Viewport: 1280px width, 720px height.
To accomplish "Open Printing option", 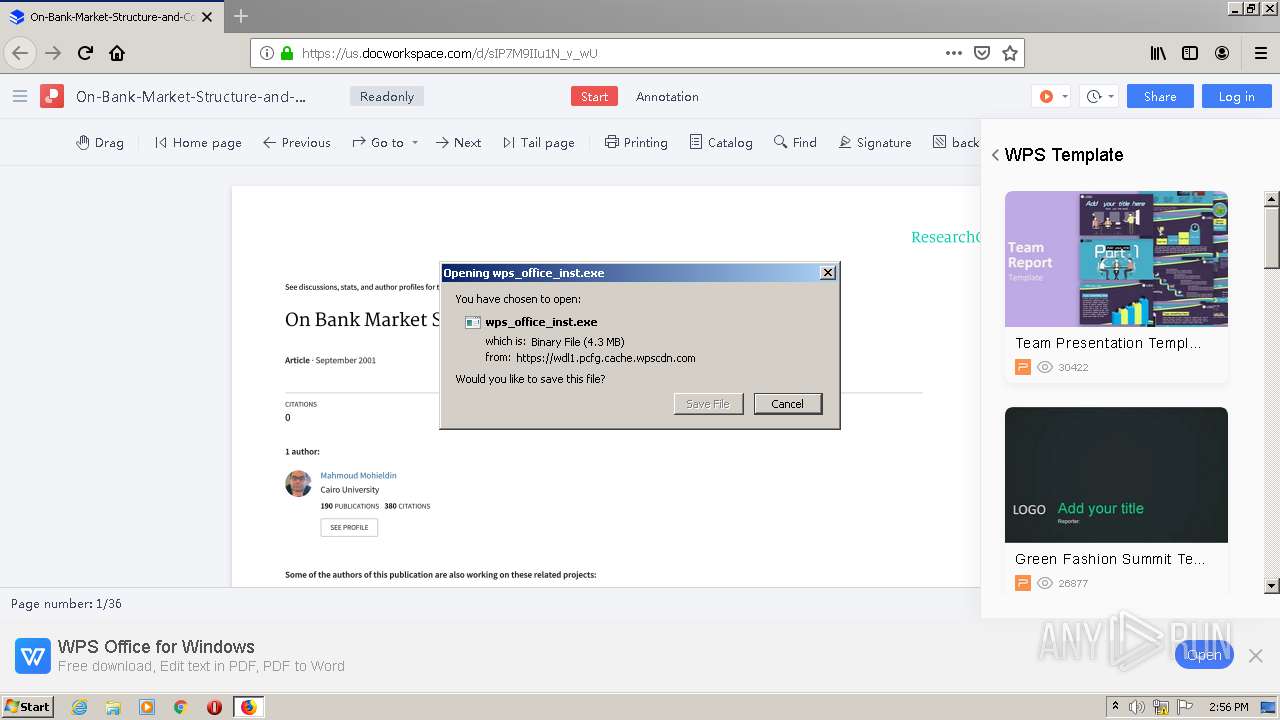I will point(636,142).
